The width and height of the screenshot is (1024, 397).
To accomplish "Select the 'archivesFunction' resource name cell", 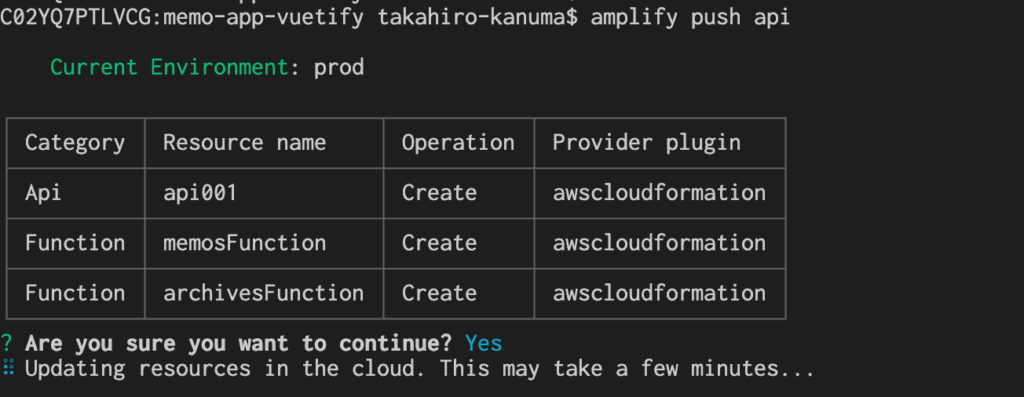I will coord(263,293).
